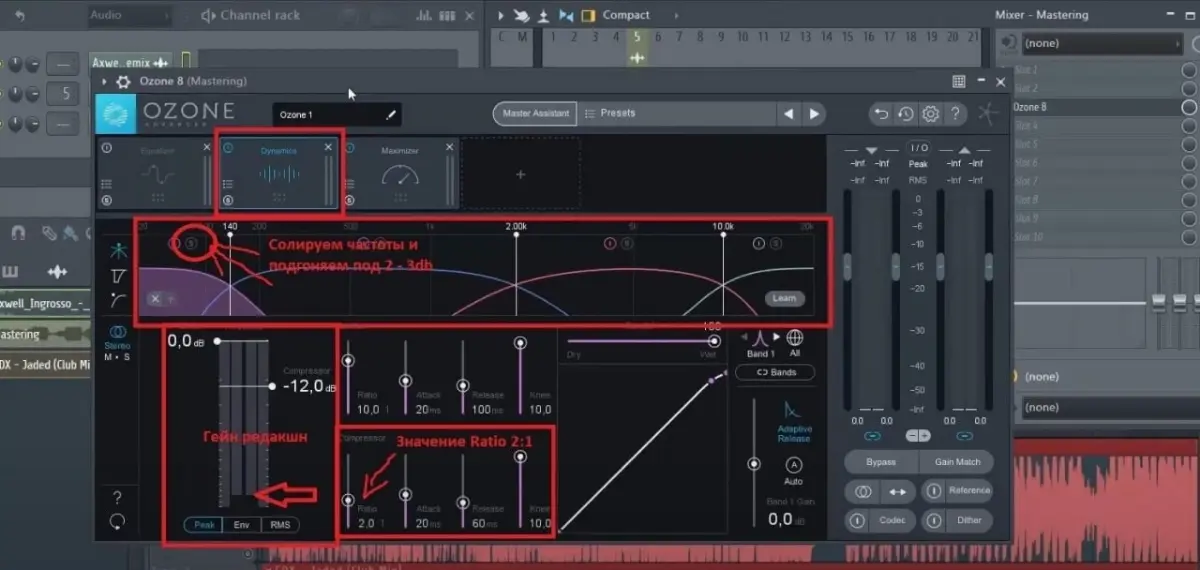Remove the Maximizer module with its X
This screenshot has height=570, width=1200.
pyautogui.click(x=449, y=147)
